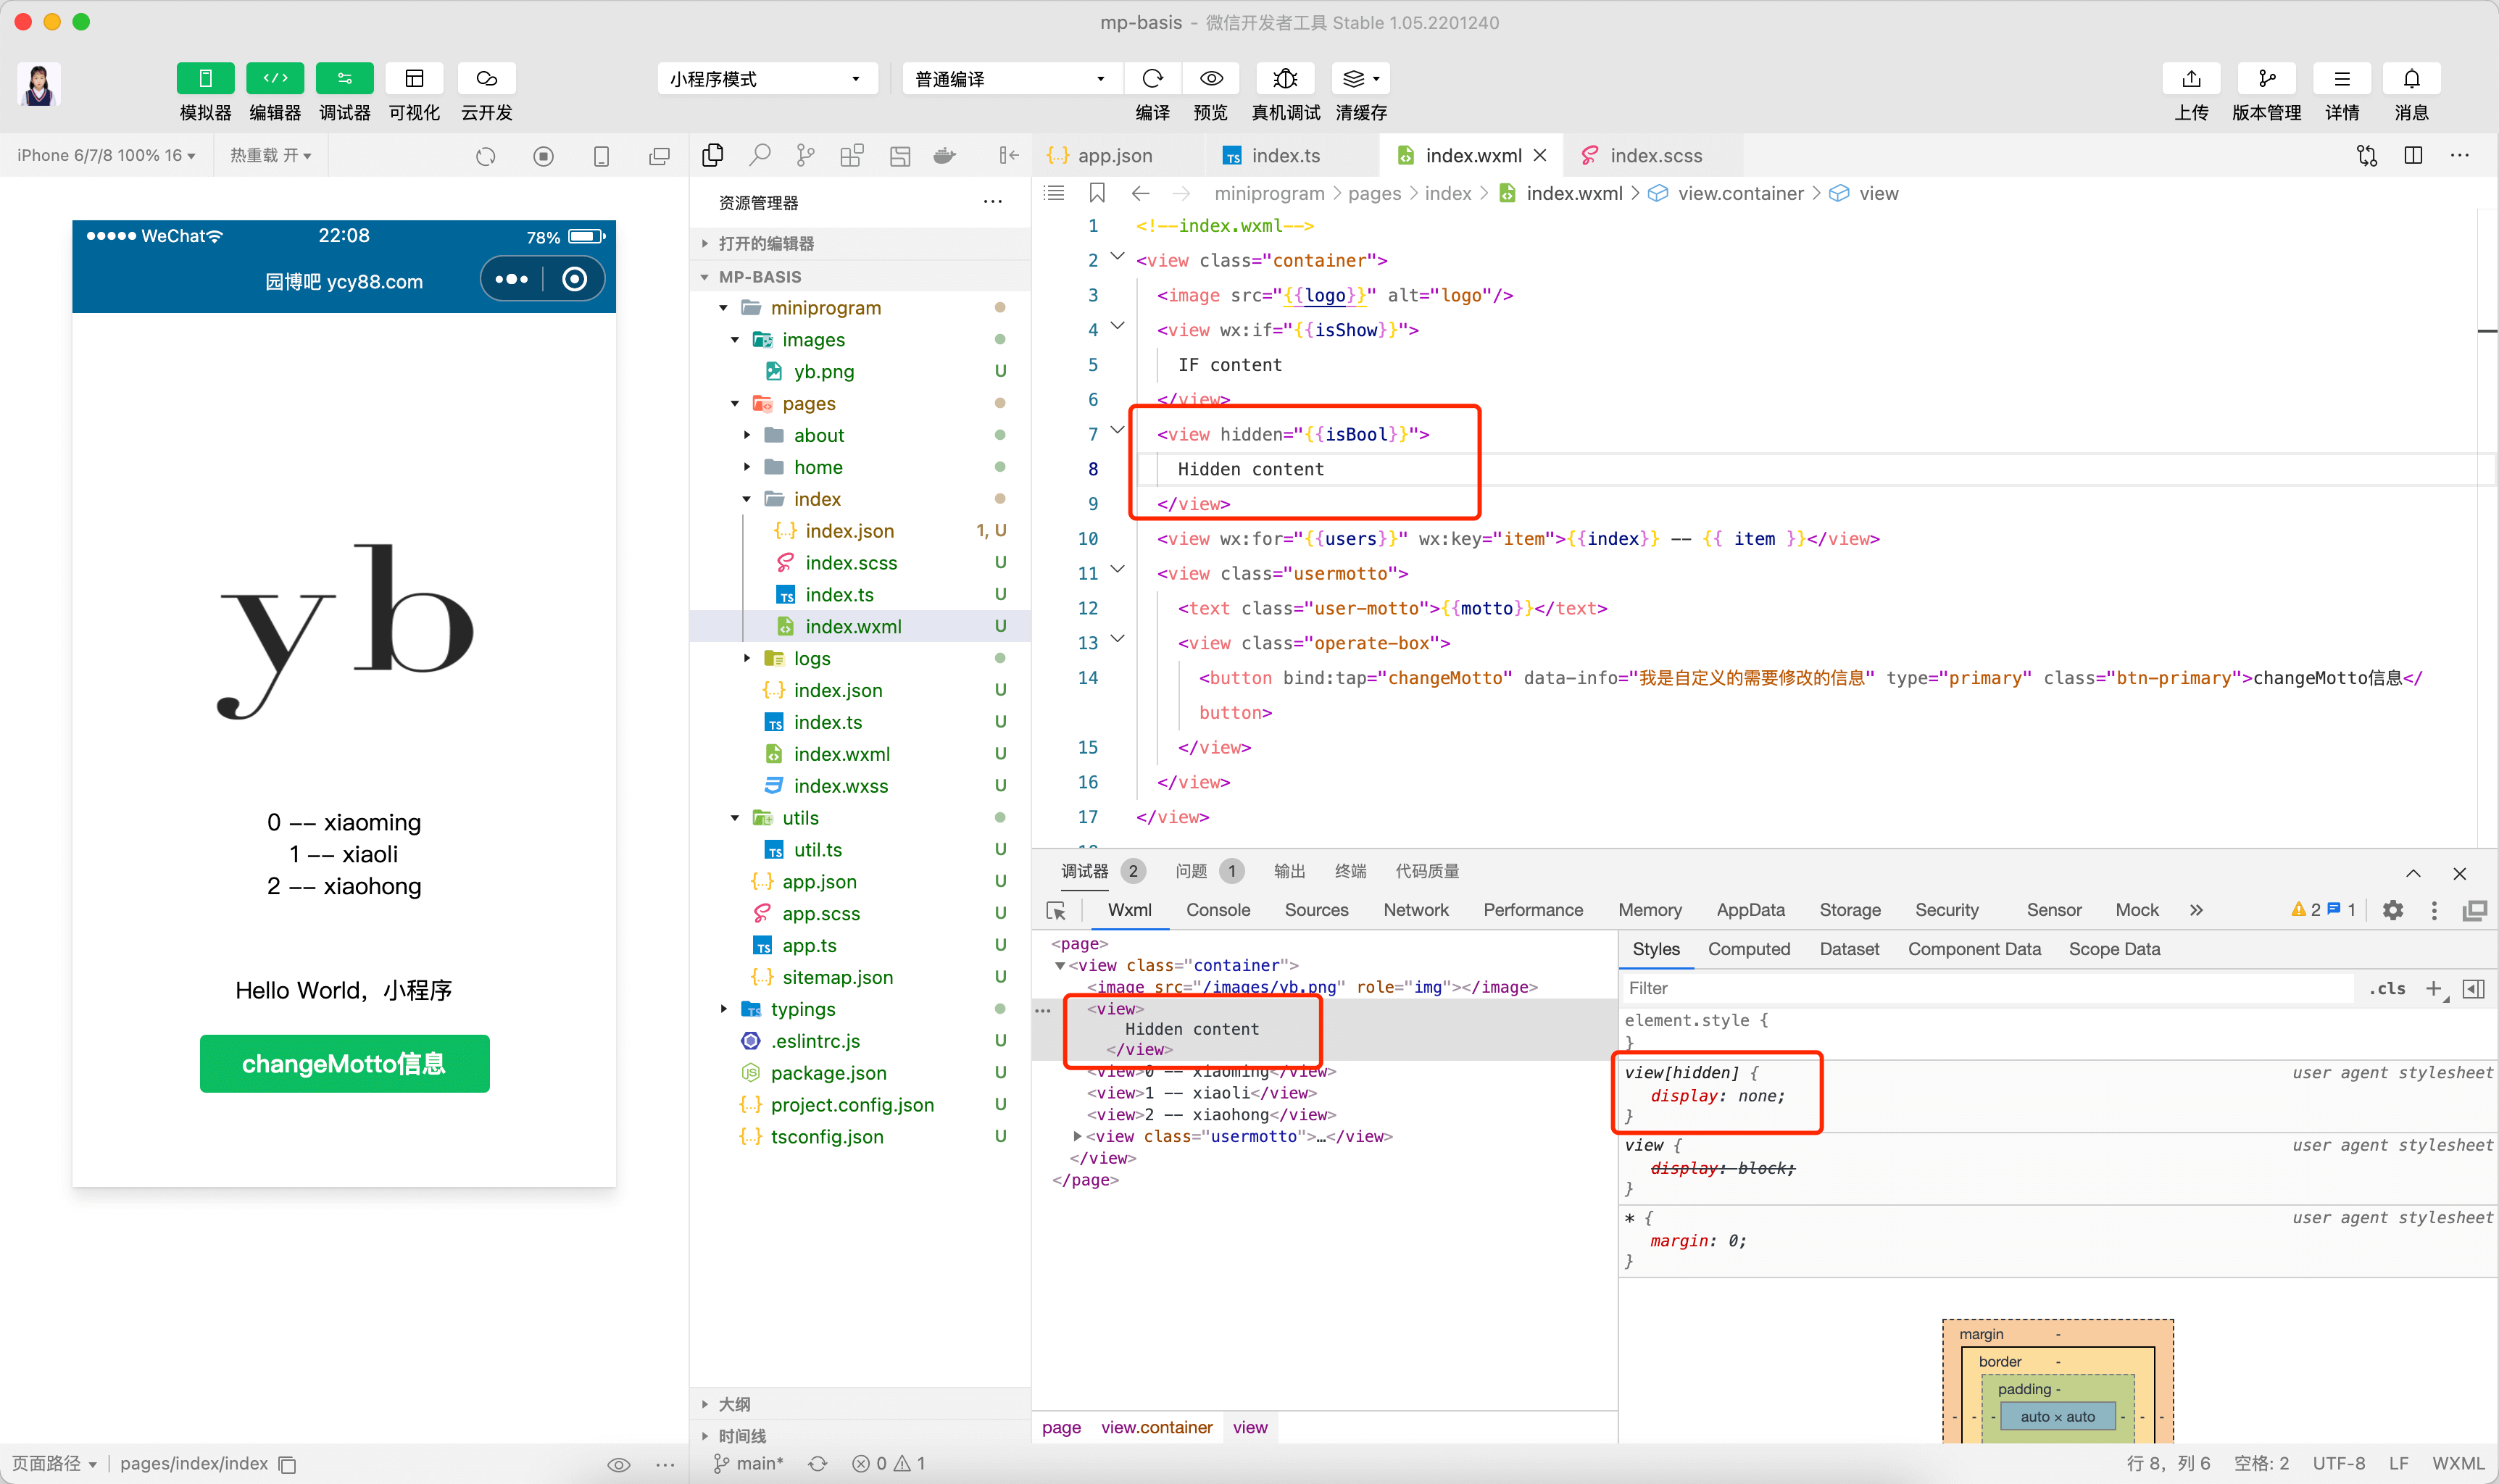Viewport: 2499px width, 1484px height.
Task: Click the upload (上传) icon
Action: coord(2191,78)
